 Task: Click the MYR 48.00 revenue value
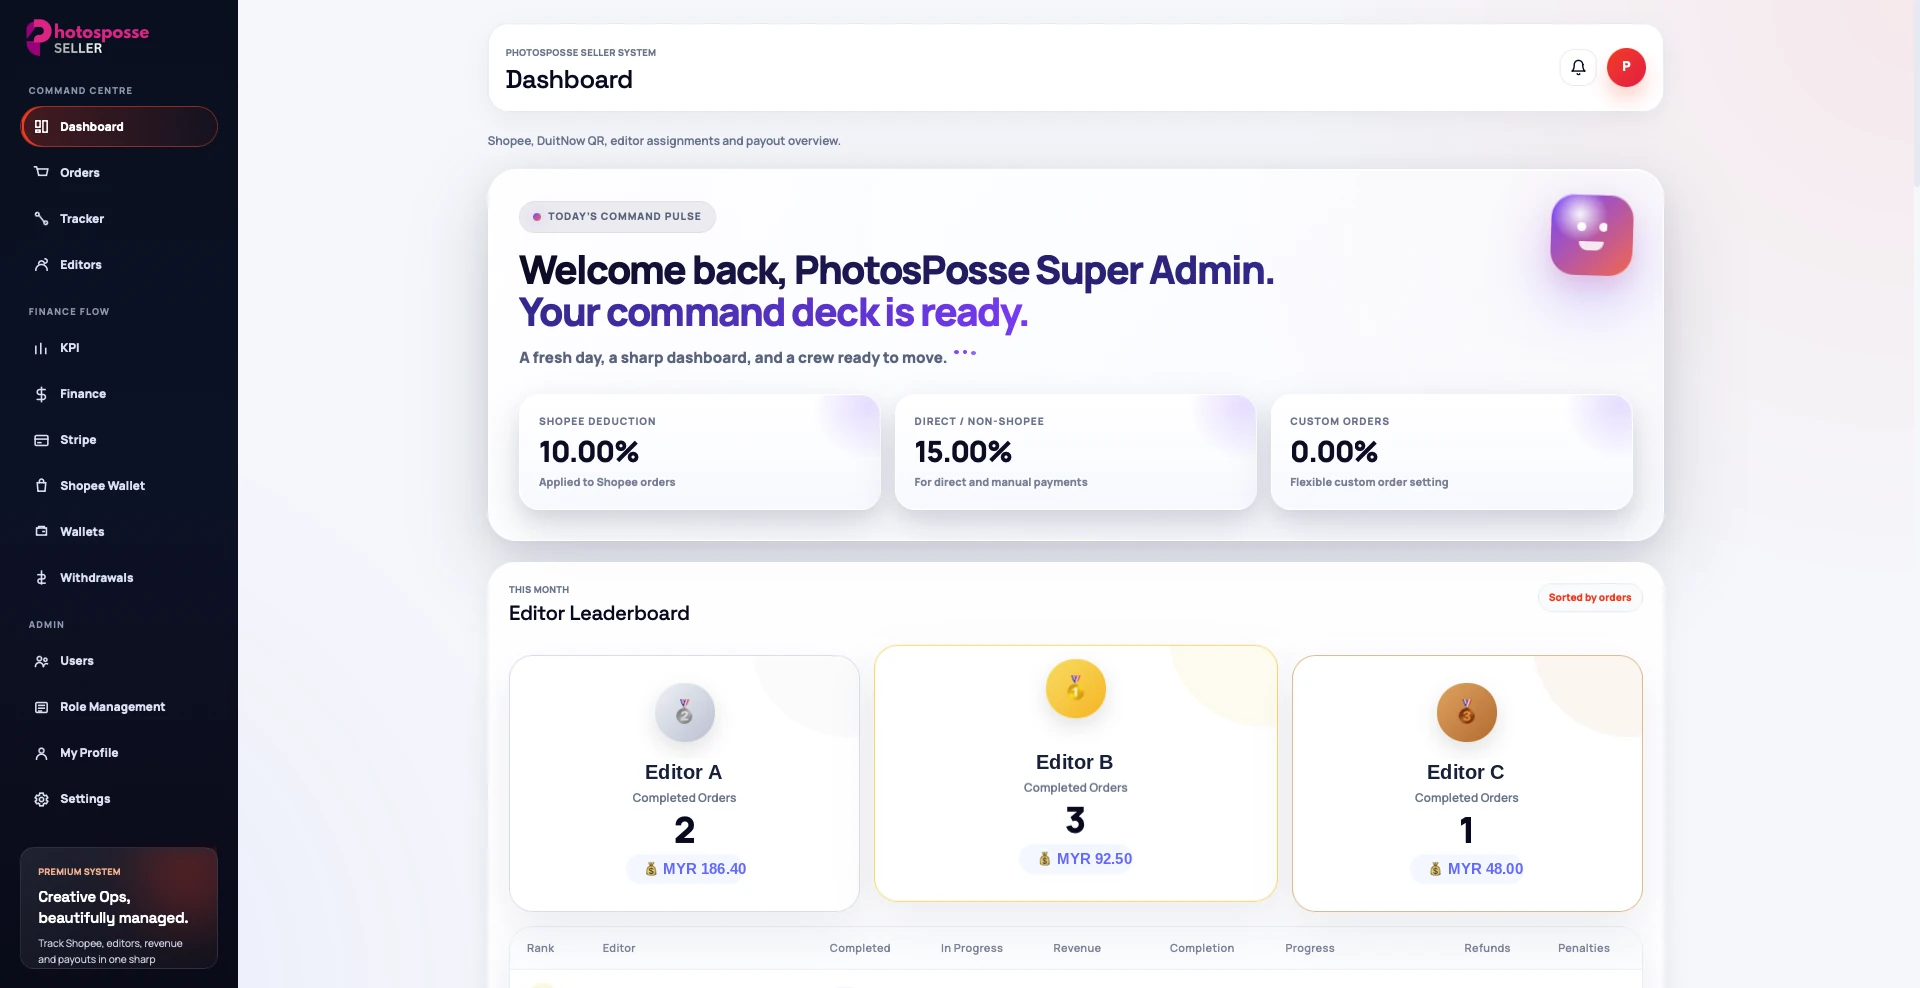1485,869
